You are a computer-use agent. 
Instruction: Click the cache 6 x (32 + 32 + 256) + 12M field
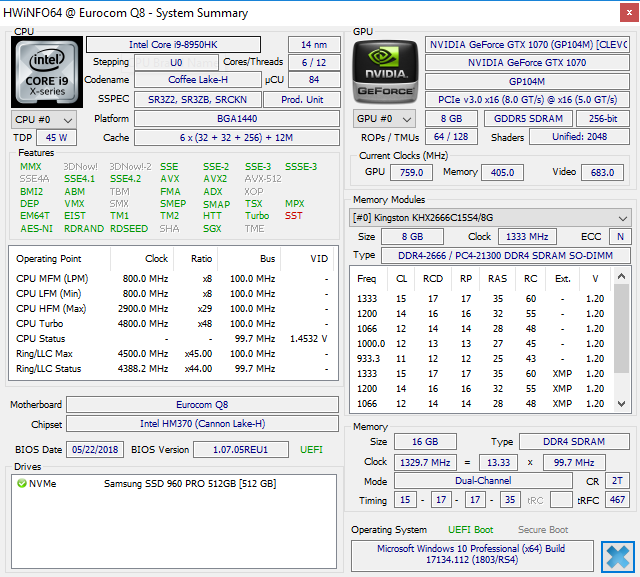237,138
